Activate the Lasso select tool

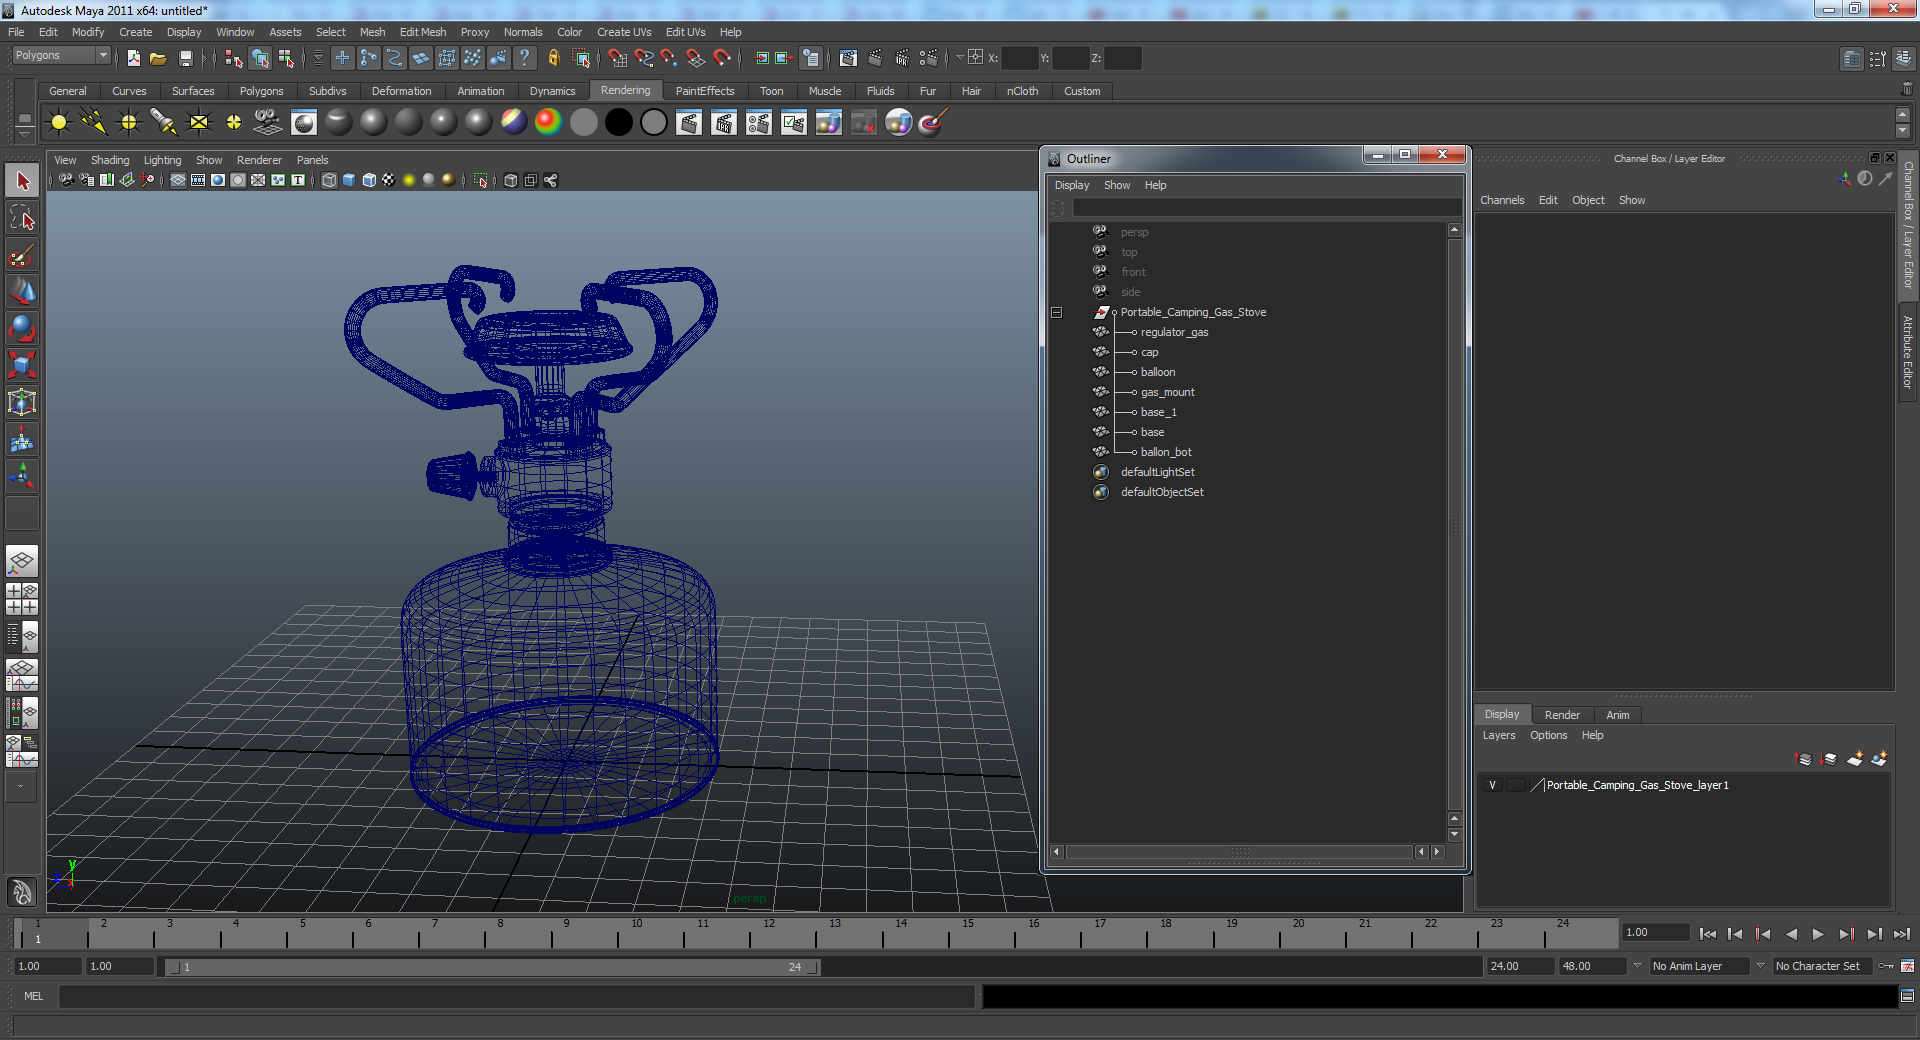(x=22, y=218)
